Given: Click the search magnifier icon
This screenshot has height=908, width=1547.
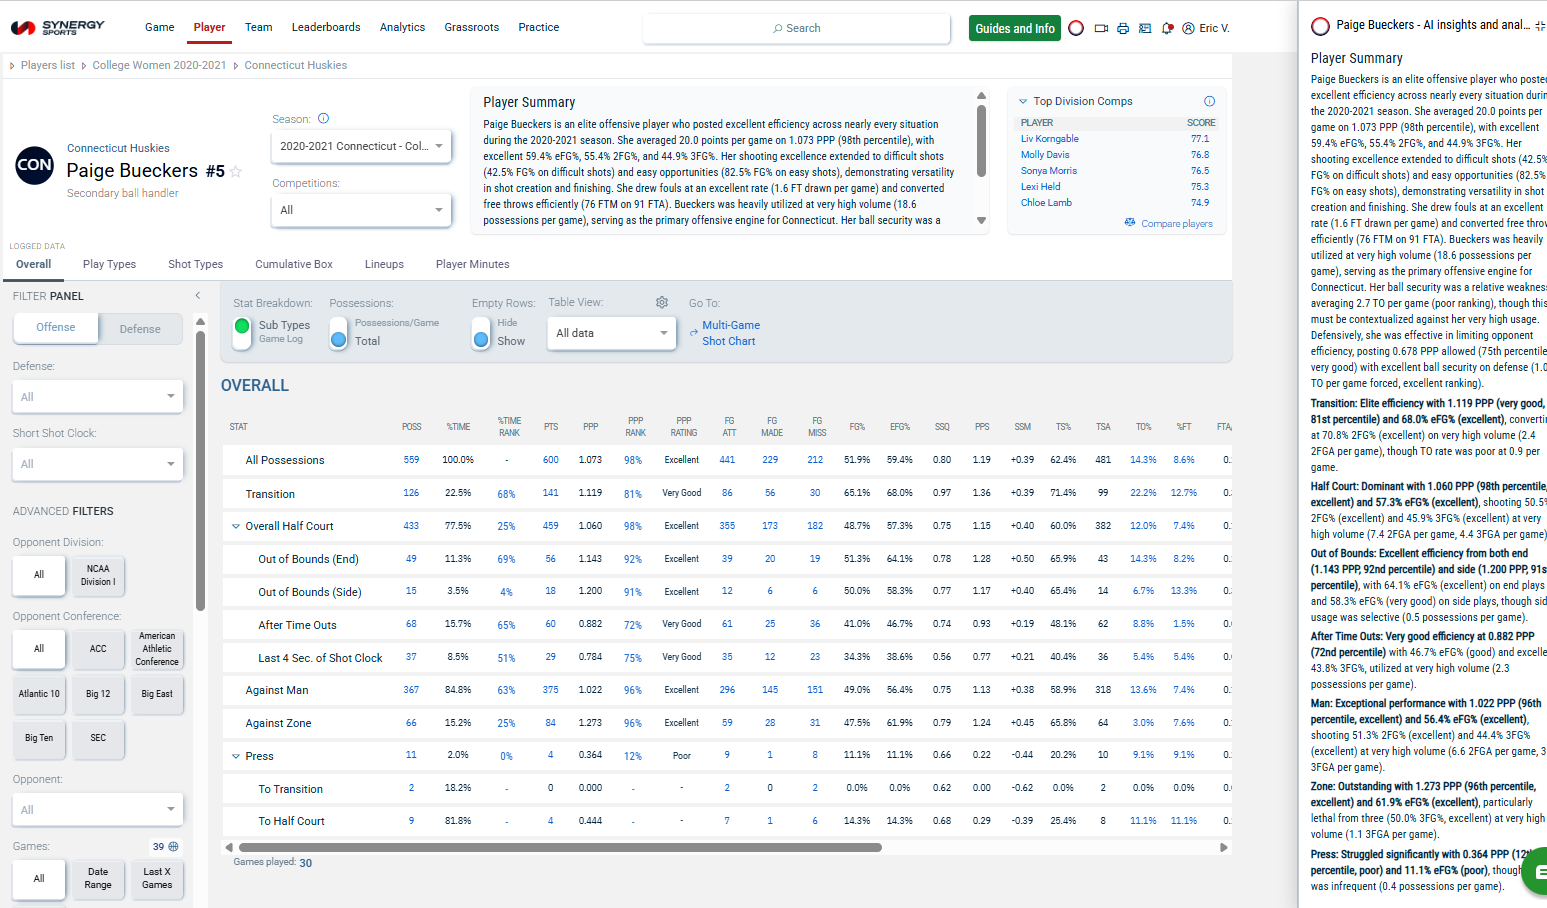Looking at the screenshot, I should tap(778, 28).
